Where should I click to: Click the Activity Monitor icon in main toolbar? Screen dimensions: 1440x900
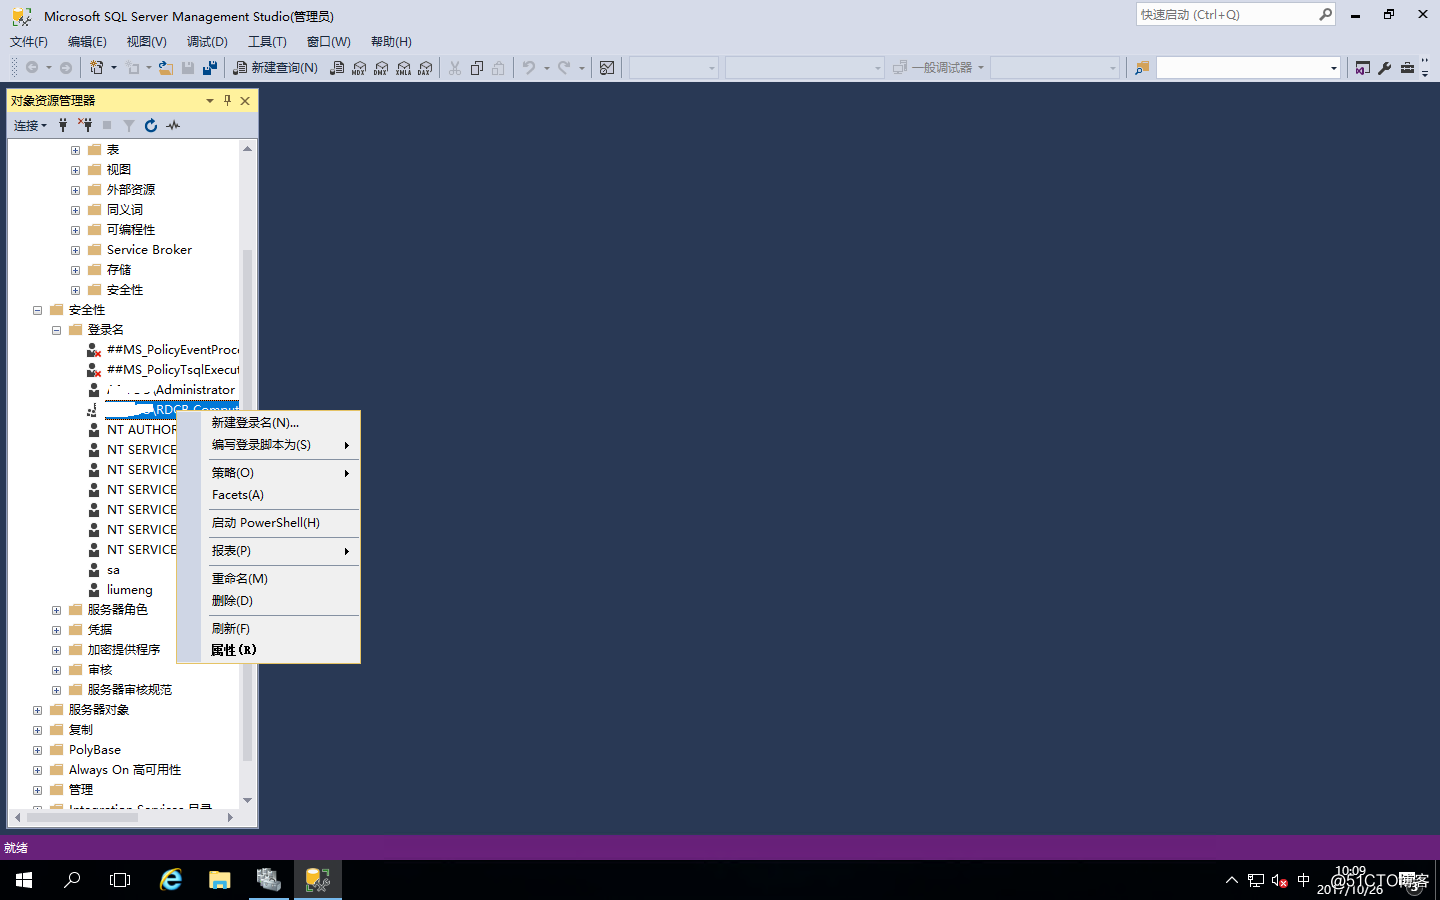(x=607, y=68)
